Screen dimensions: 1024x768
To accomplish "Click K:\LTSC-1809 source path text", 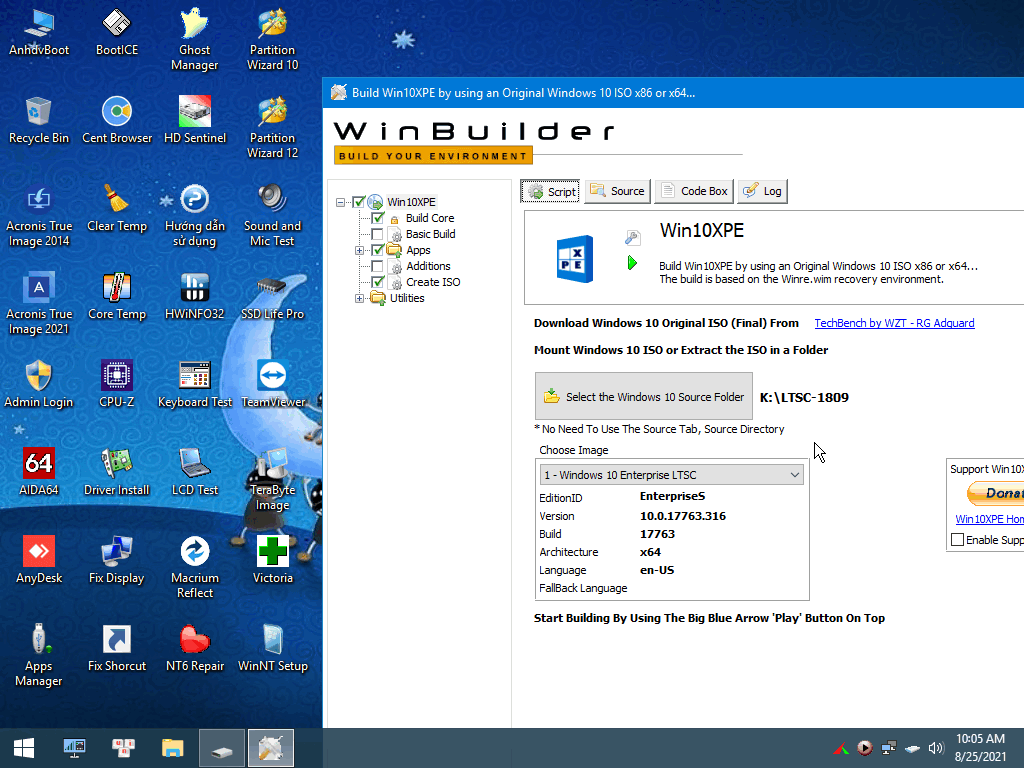I will pyautogui.click(x=804, y=397).
